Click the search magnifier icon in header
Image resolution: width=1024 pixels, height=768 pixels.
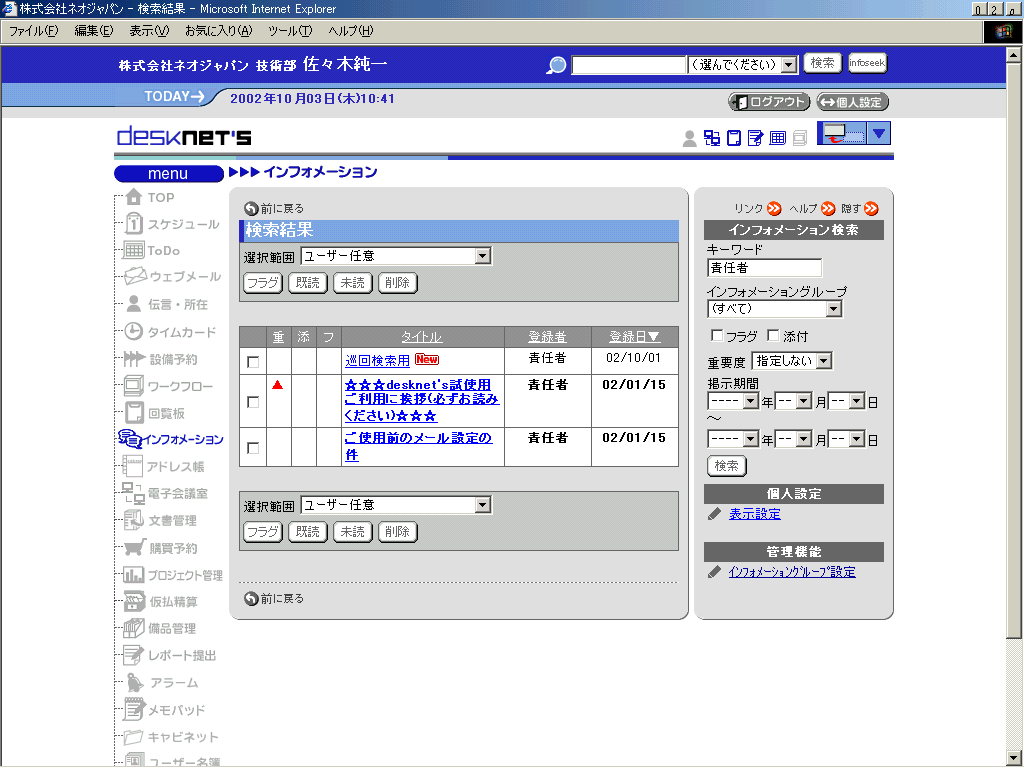click(x=557, y=65)
